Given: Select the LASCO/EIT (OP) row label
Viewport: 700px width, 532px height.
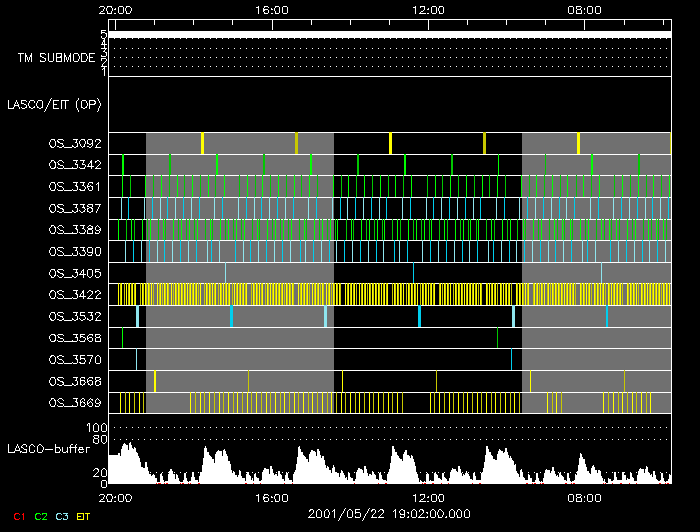Looking at the screenshot, I should coord(57,104).
